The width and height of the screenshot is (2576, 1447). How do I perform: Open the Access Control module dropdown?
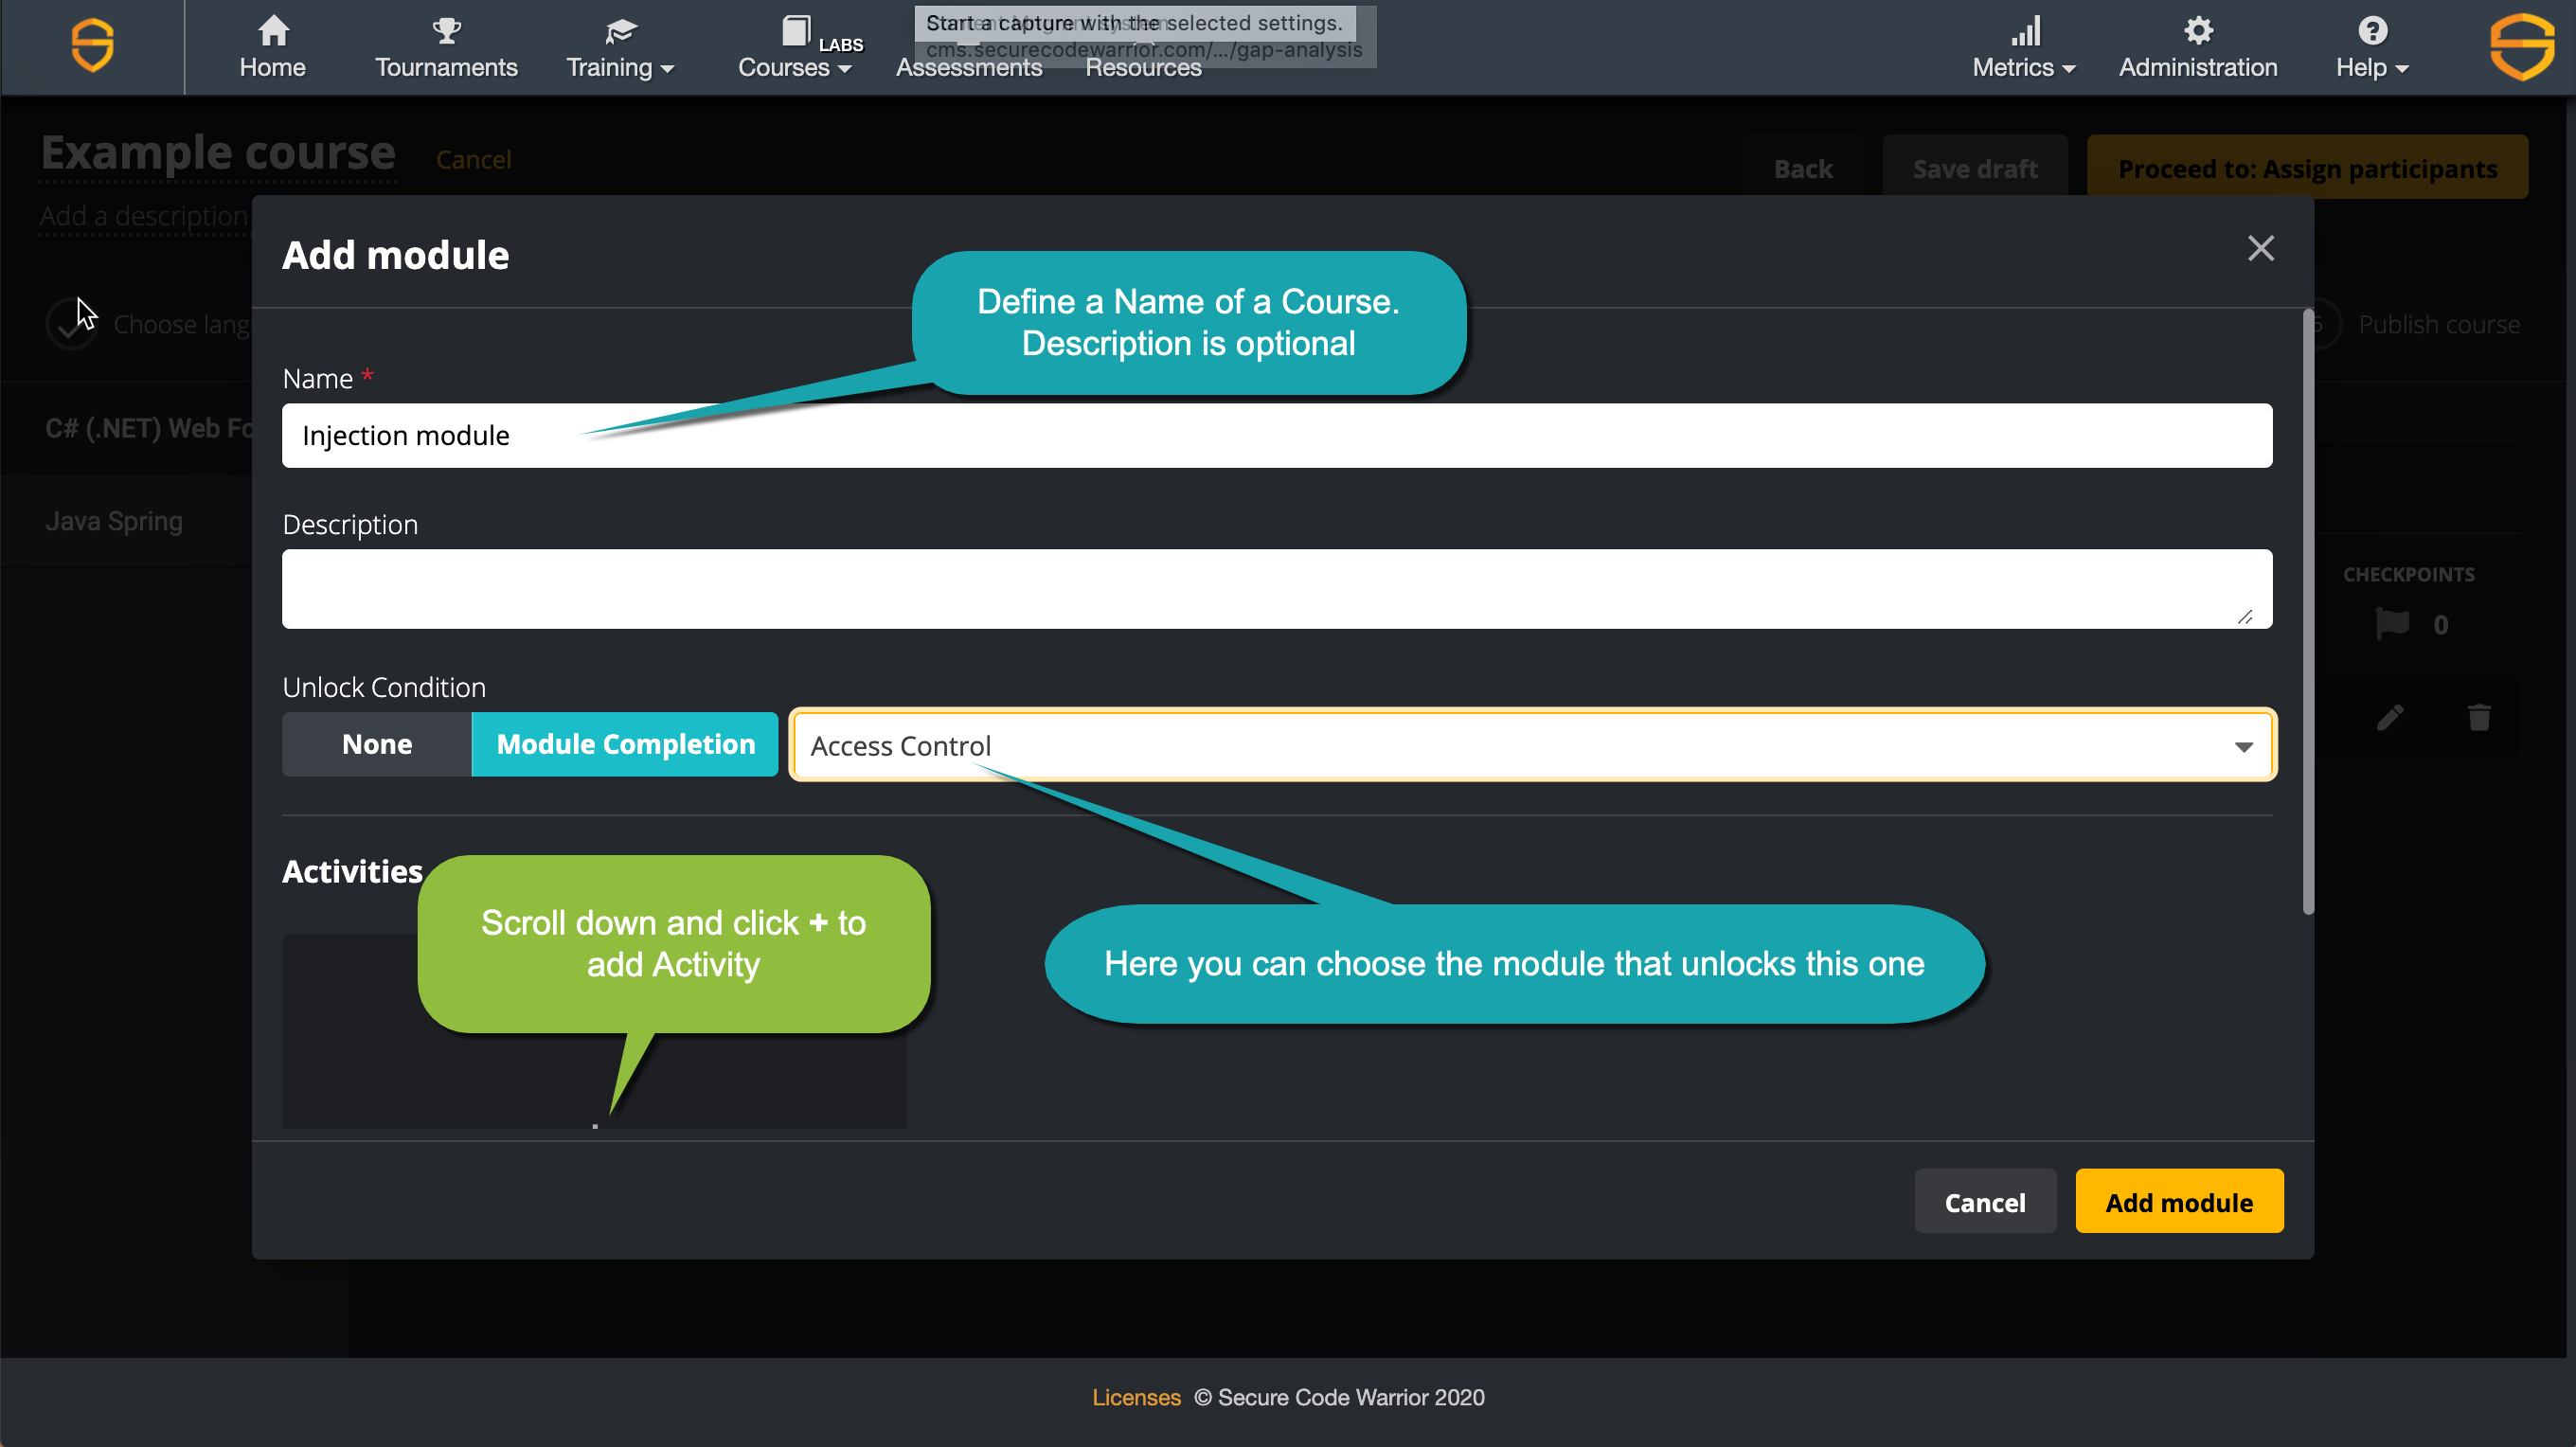click(1531, 746)
